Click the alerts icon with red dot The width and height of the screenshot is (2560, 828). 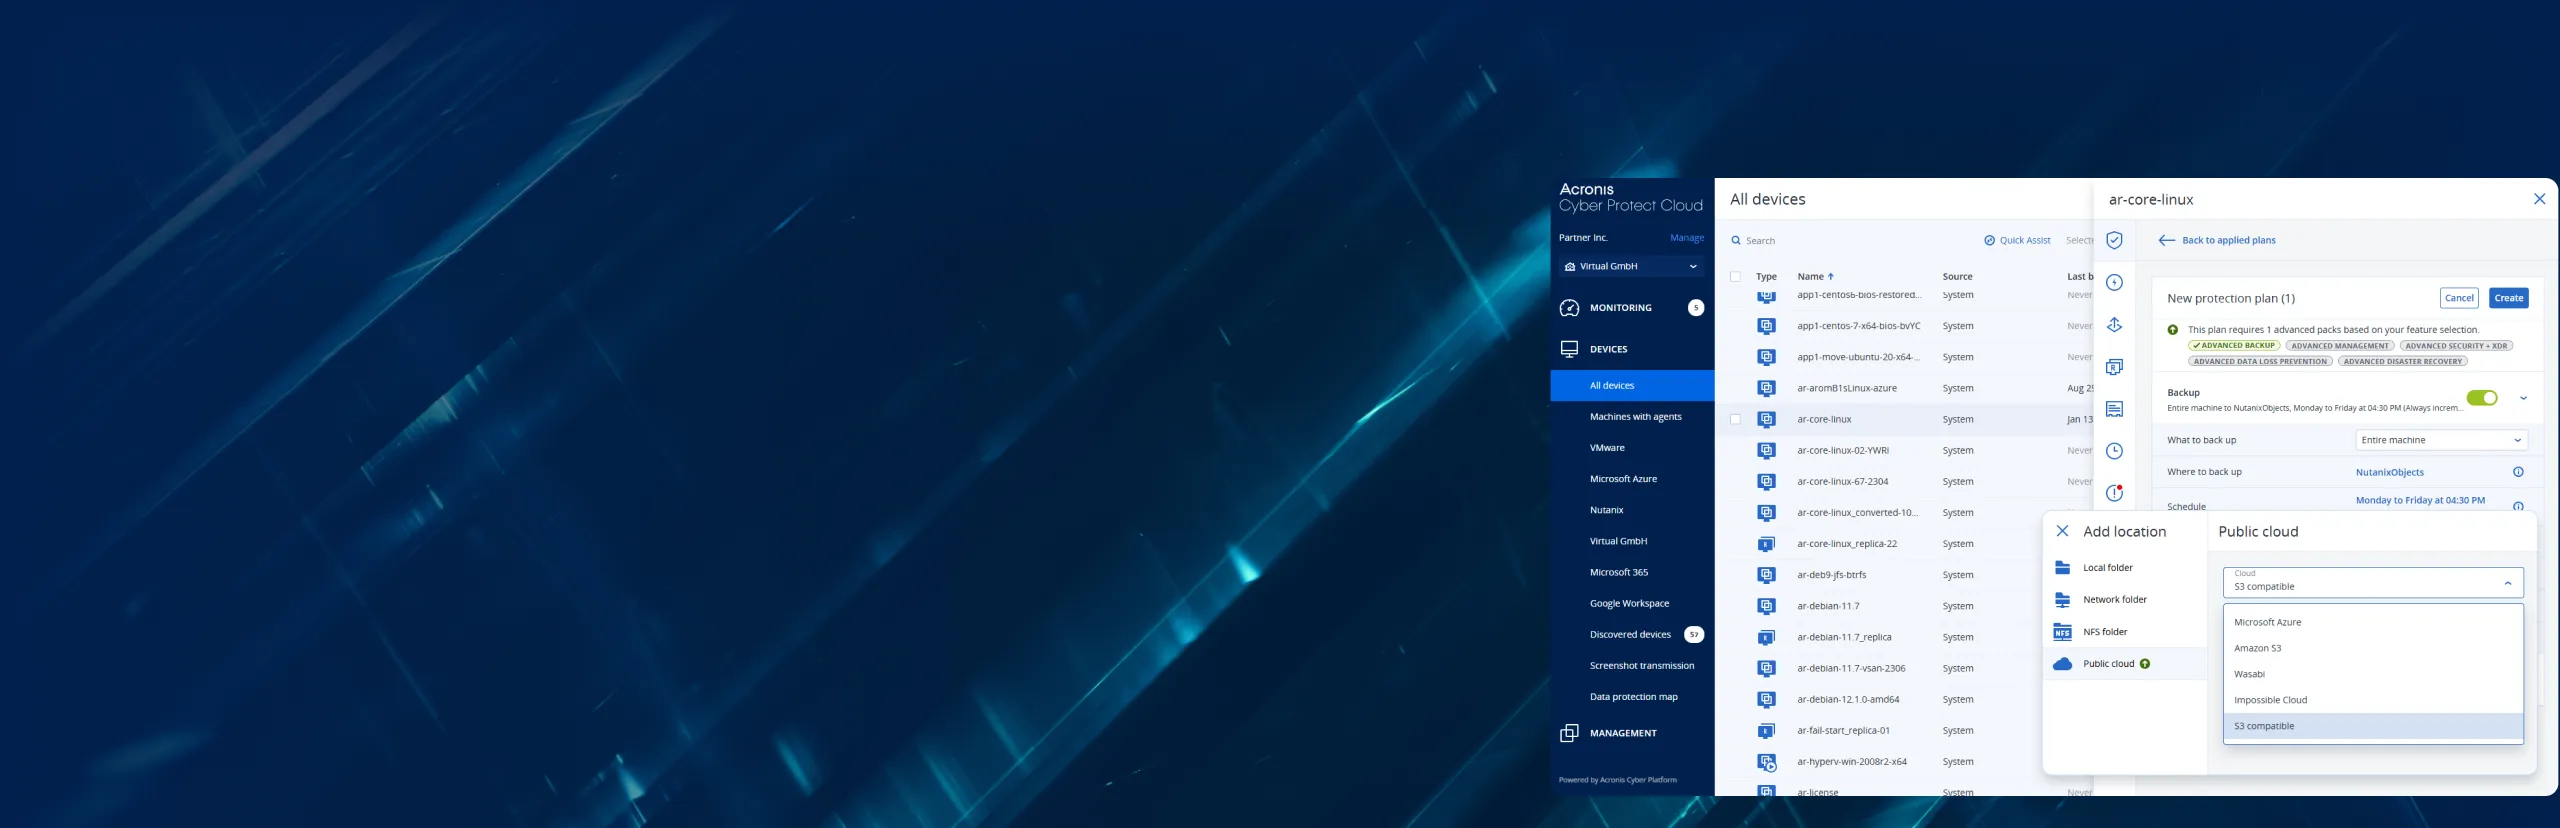2114,493
